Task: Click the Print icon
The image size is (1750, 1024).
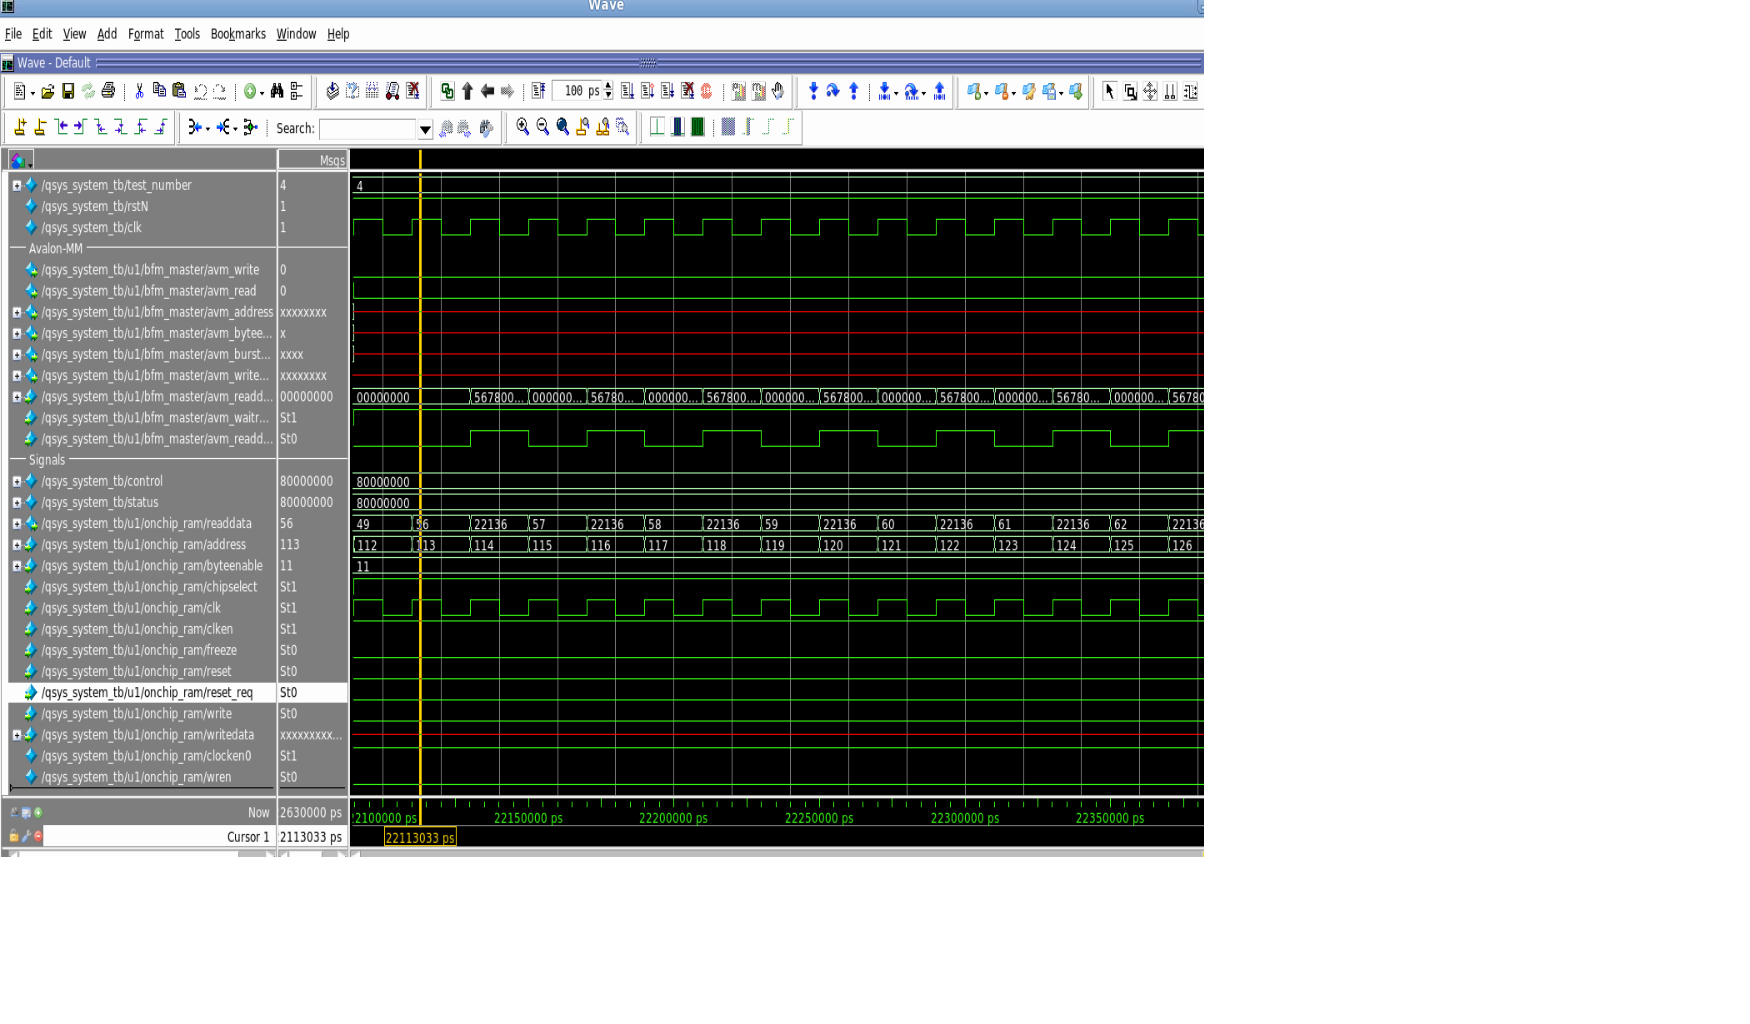Action: (x=109, y=92)
